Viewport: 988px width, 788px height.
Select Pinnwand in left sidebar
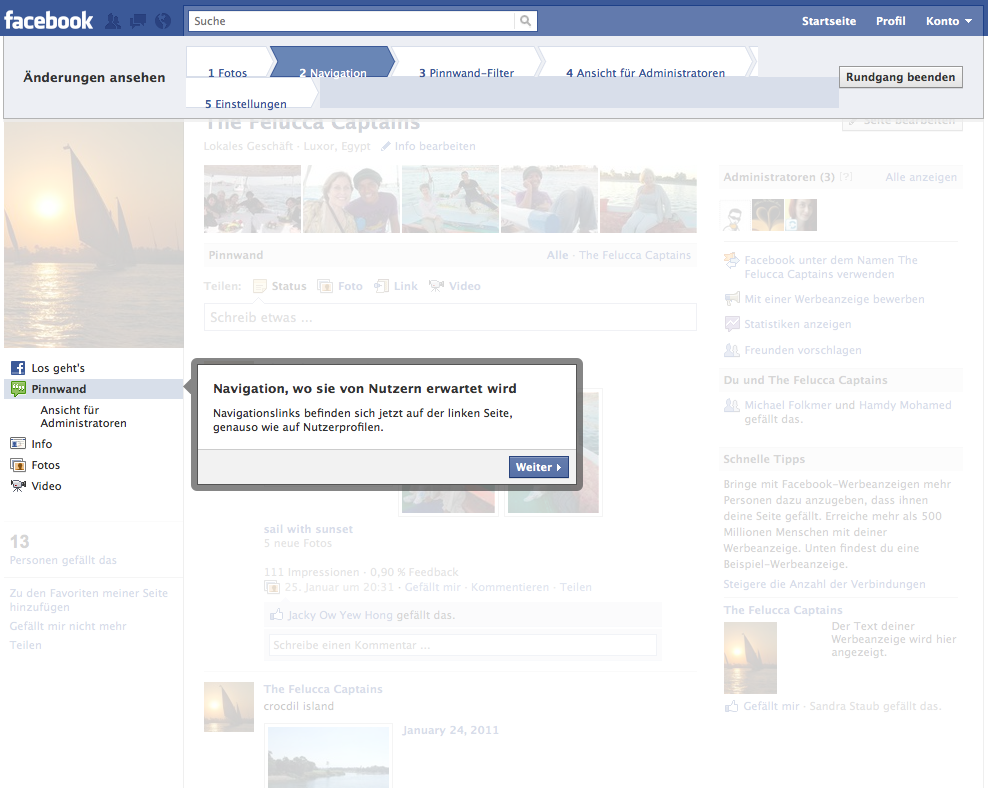tap(94, 389)
